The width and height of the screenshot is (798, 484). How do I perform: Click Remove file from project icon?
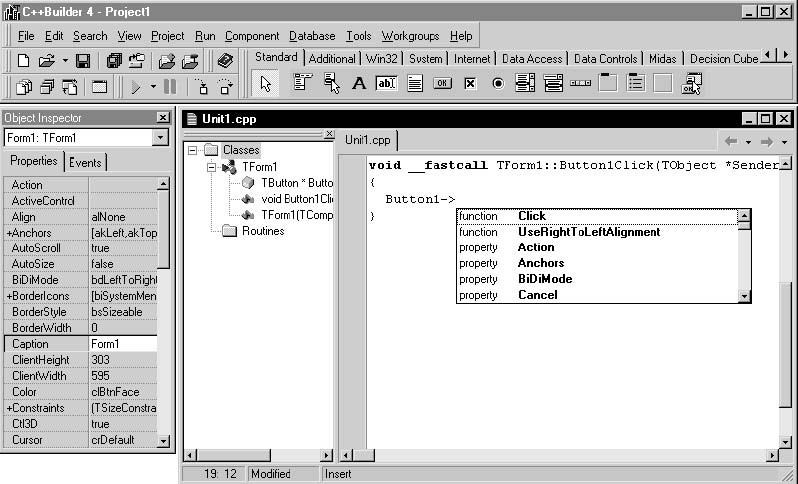190,61
